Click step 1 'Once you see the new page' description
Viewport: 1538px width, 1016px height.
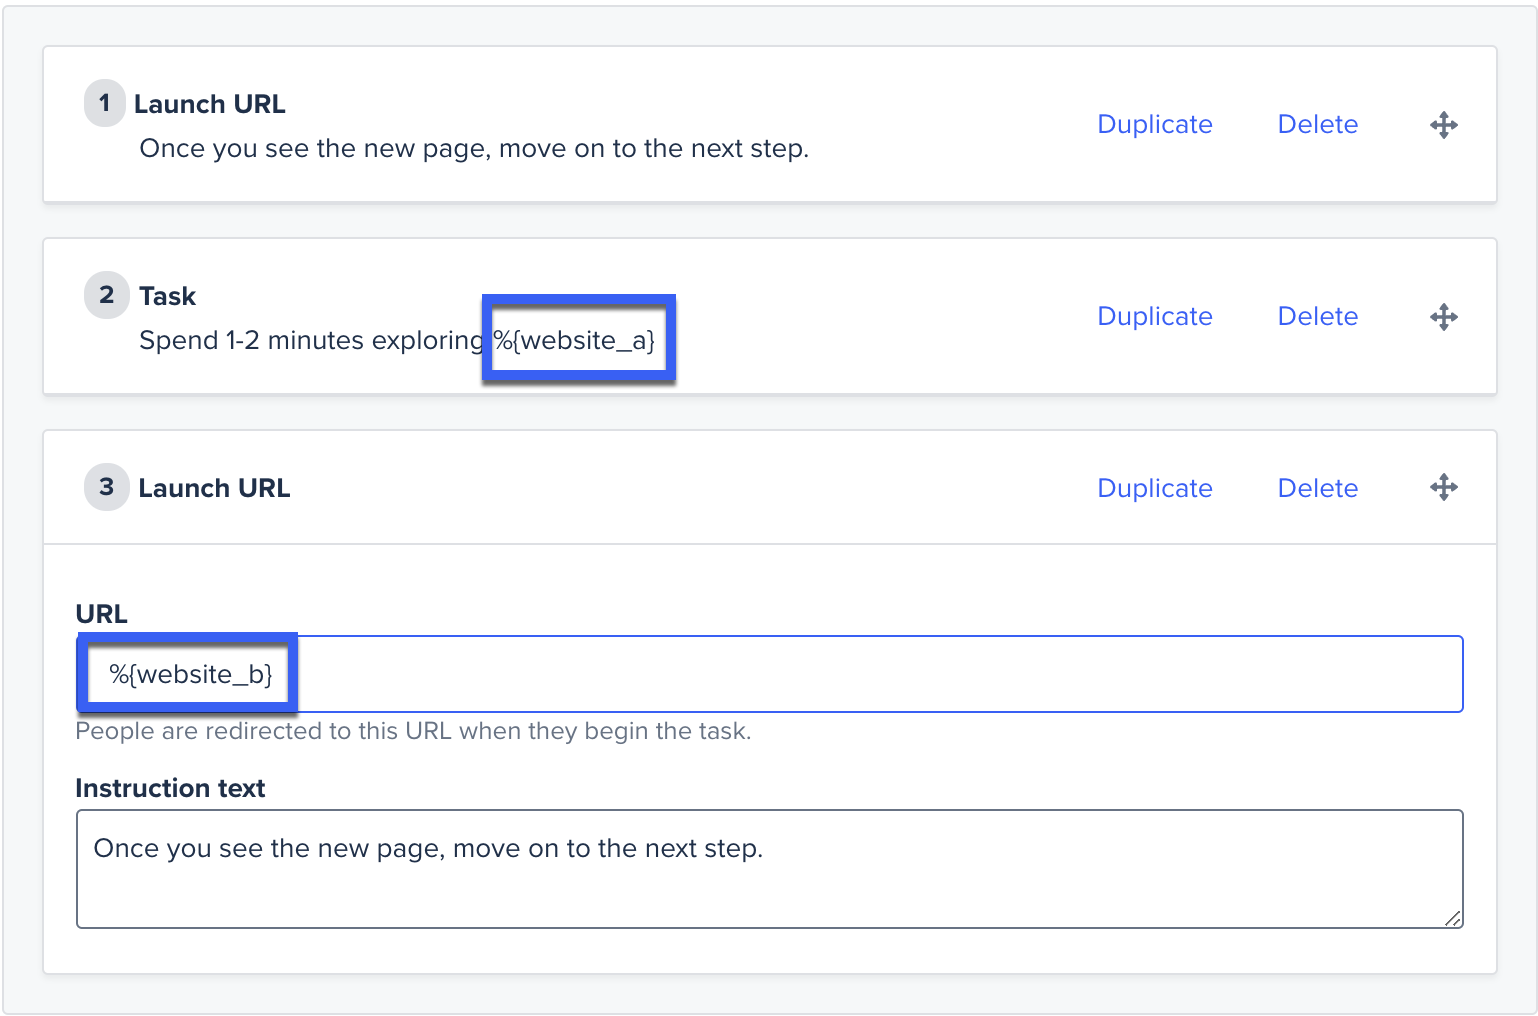point(474,148)
